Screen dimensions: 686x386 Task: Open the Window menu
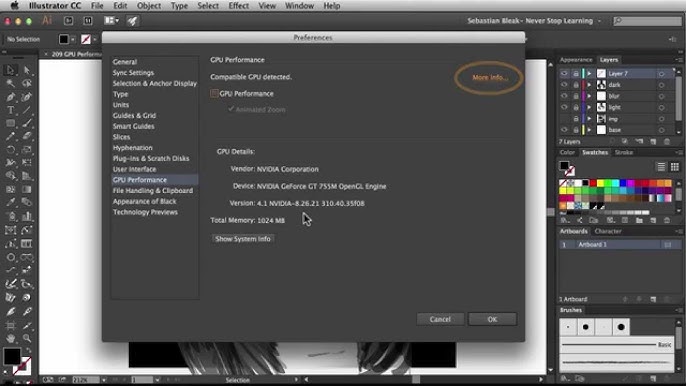tap(299, 6)
